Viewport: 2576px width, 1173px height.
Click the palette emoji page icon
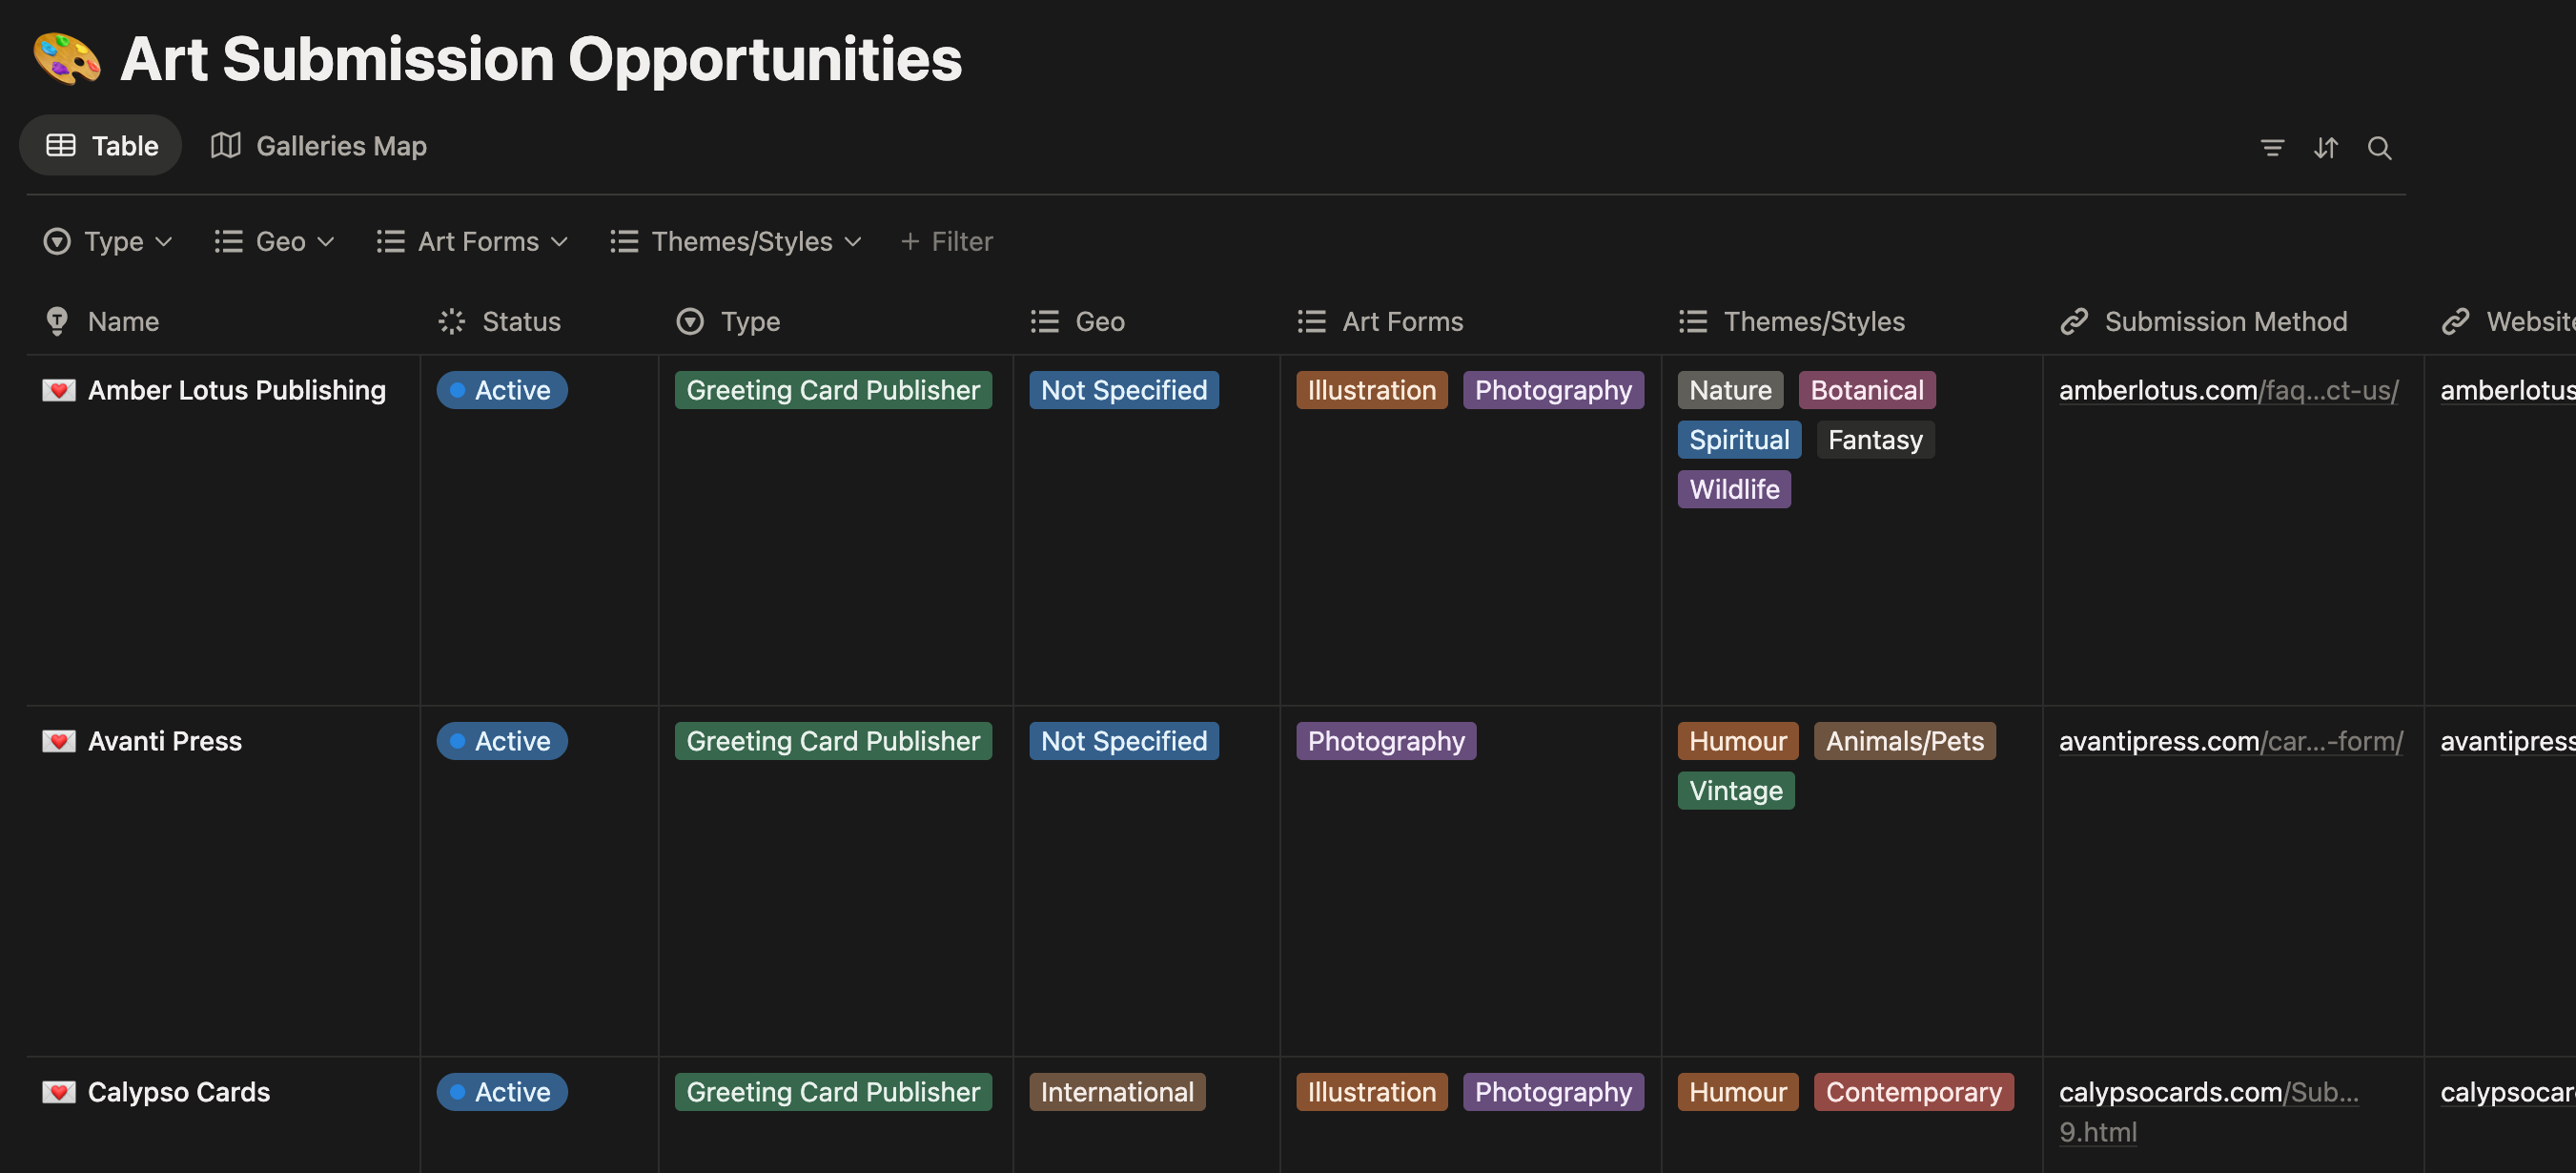tap(66, 59)
